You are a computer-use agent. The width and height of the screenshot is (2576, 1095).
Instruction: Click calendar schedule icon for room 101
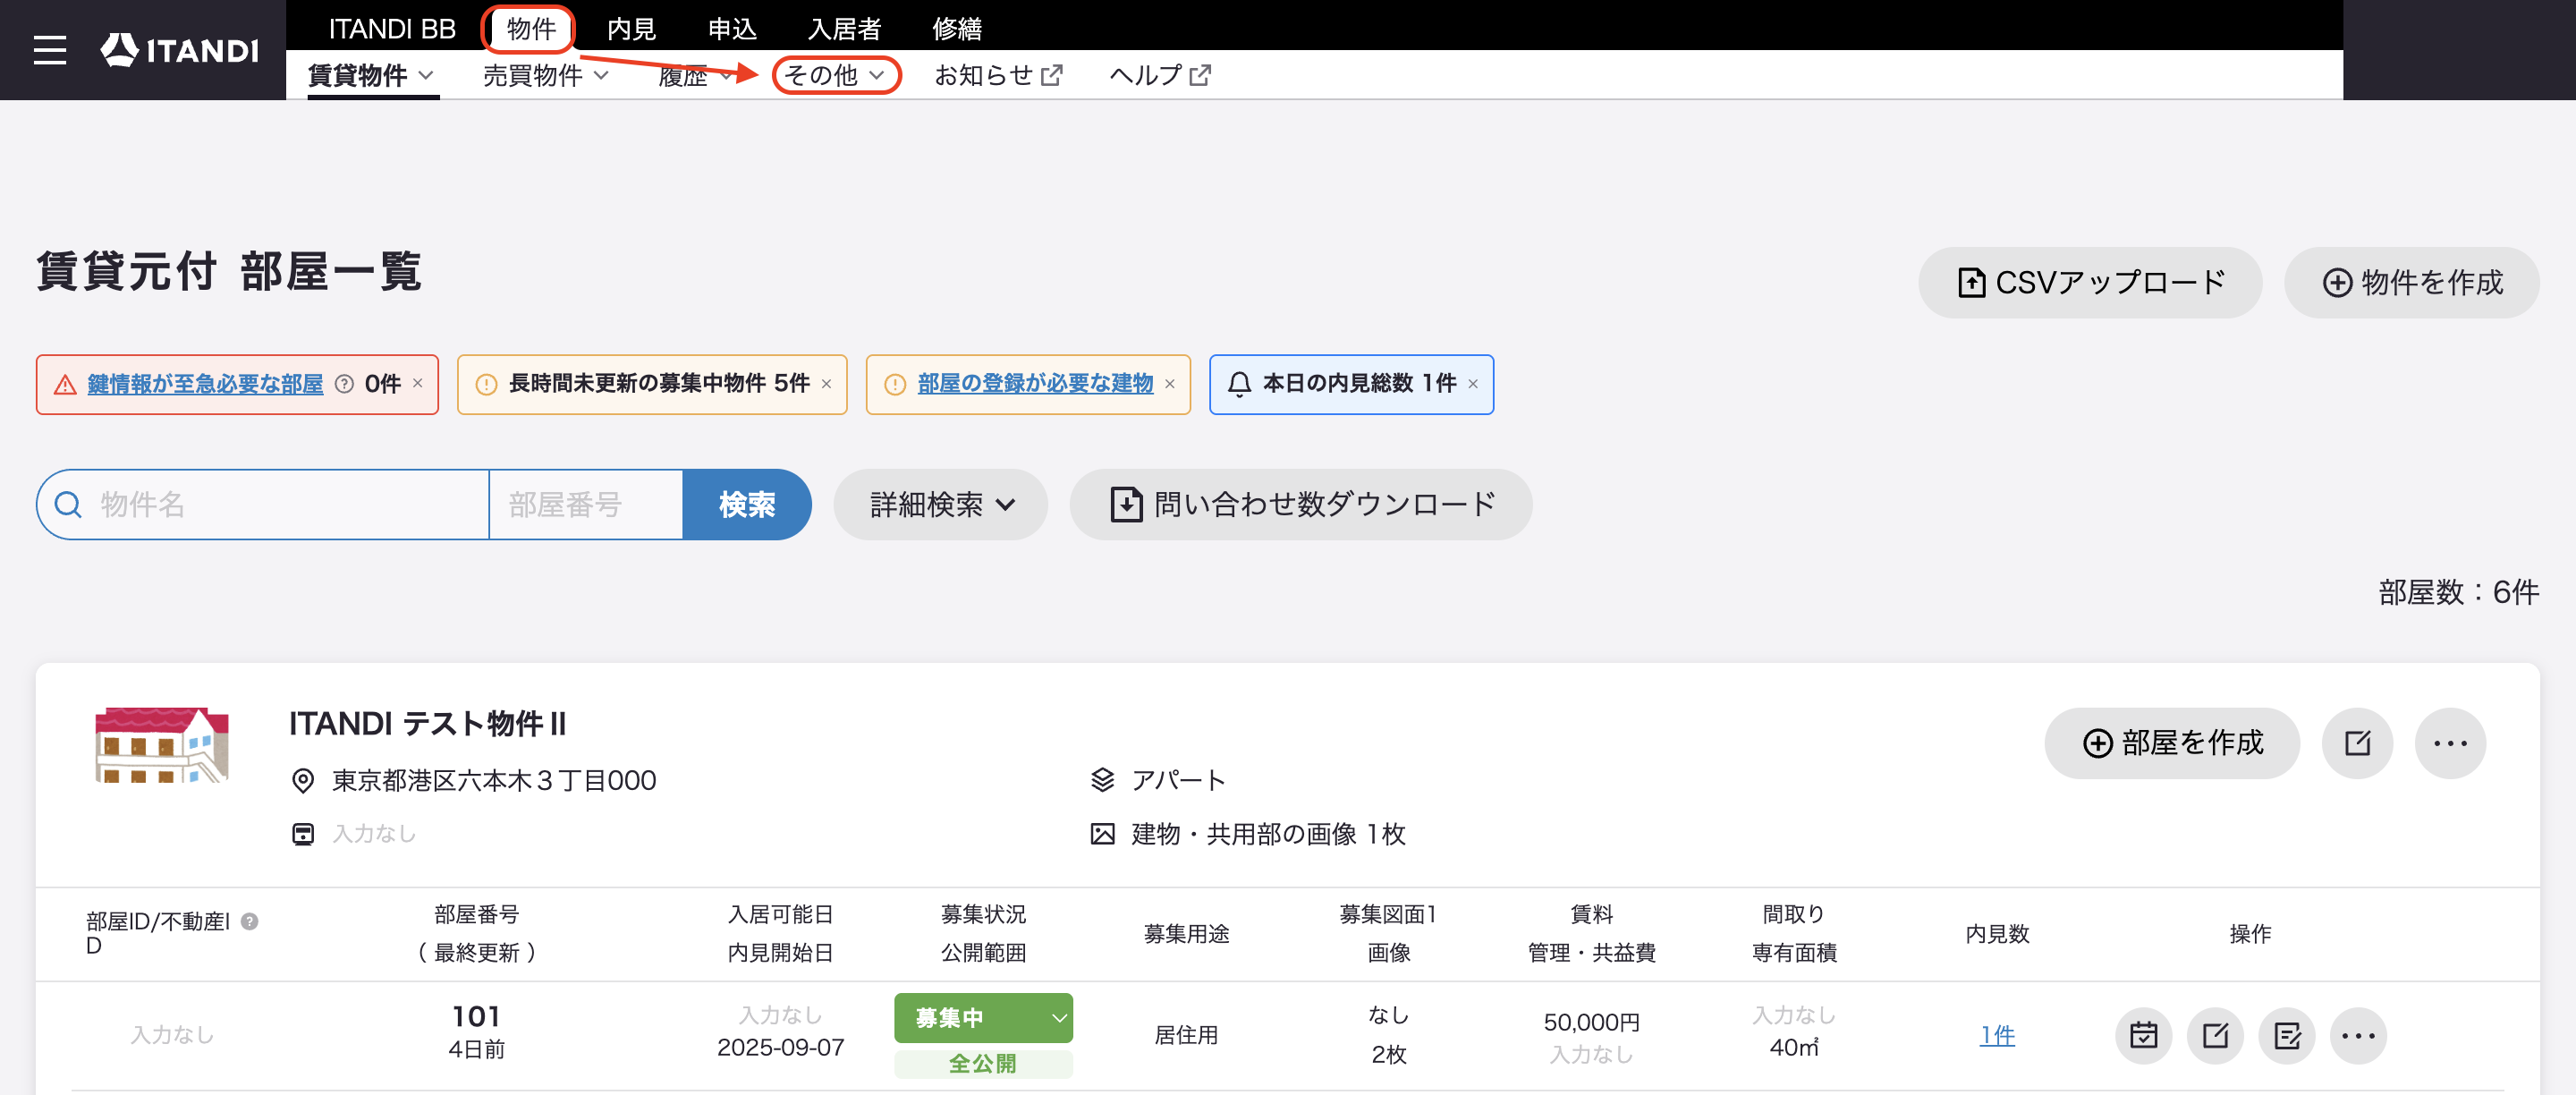point(2143,1036)
